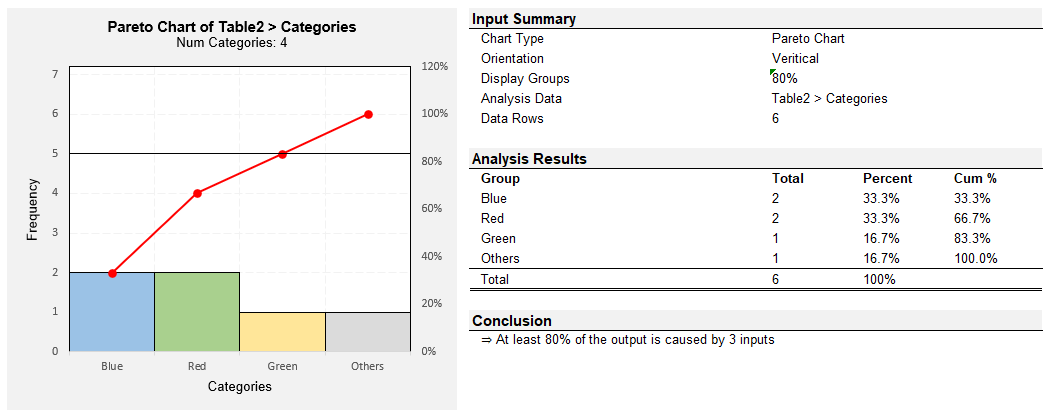
Task: Click the chart title Pareto Chart of Table2
Action: point(232,27)
